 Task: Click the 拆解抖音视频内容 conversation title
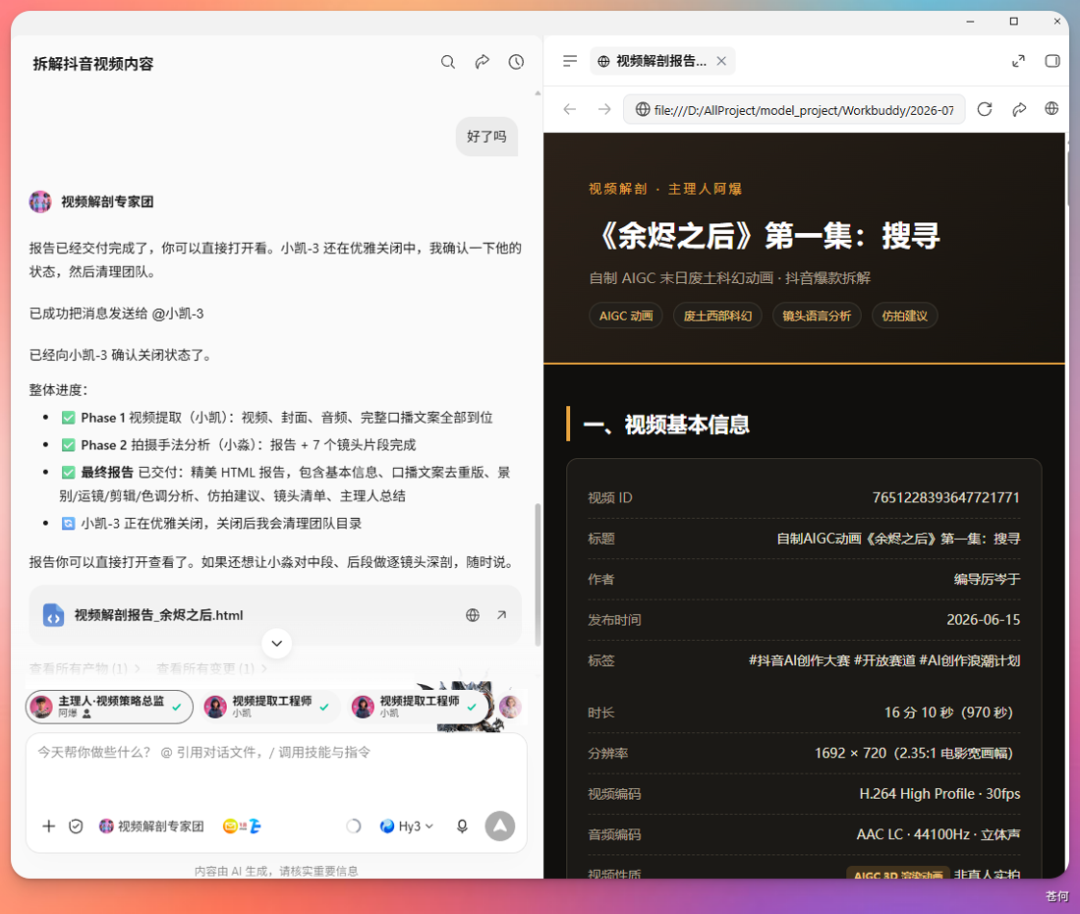click(x=93, y=64)
